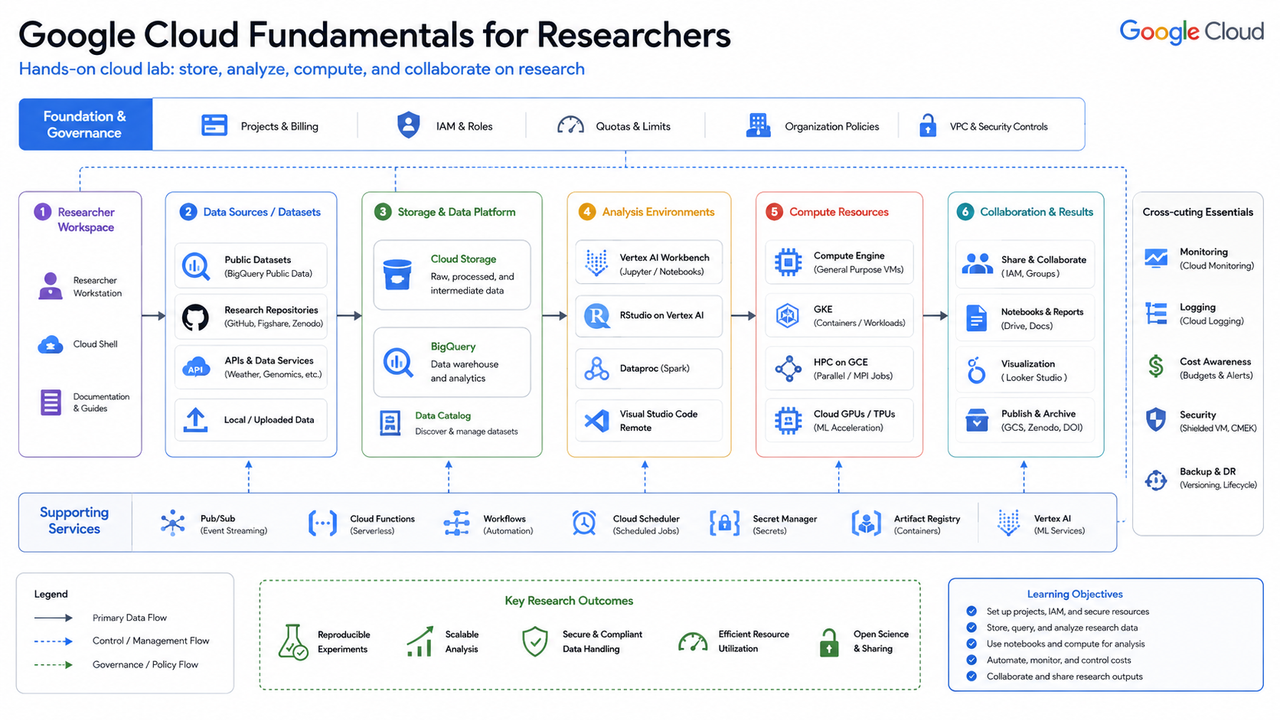This screenshot has width=1280, height=720.
Task: Click the Public Datasets magnifier icon
Action: click(x=196, y=266)
